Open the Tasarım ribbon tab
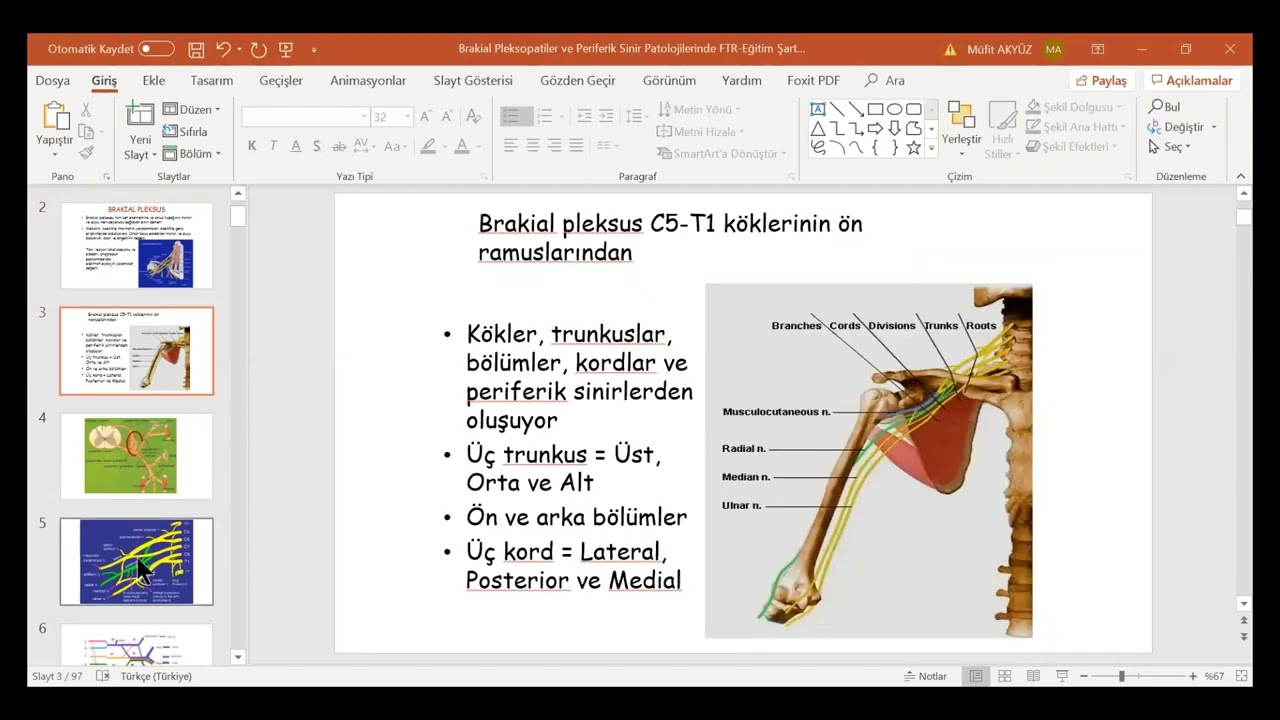The width and height of the screenshot is (1280, 720). point(212,80)
